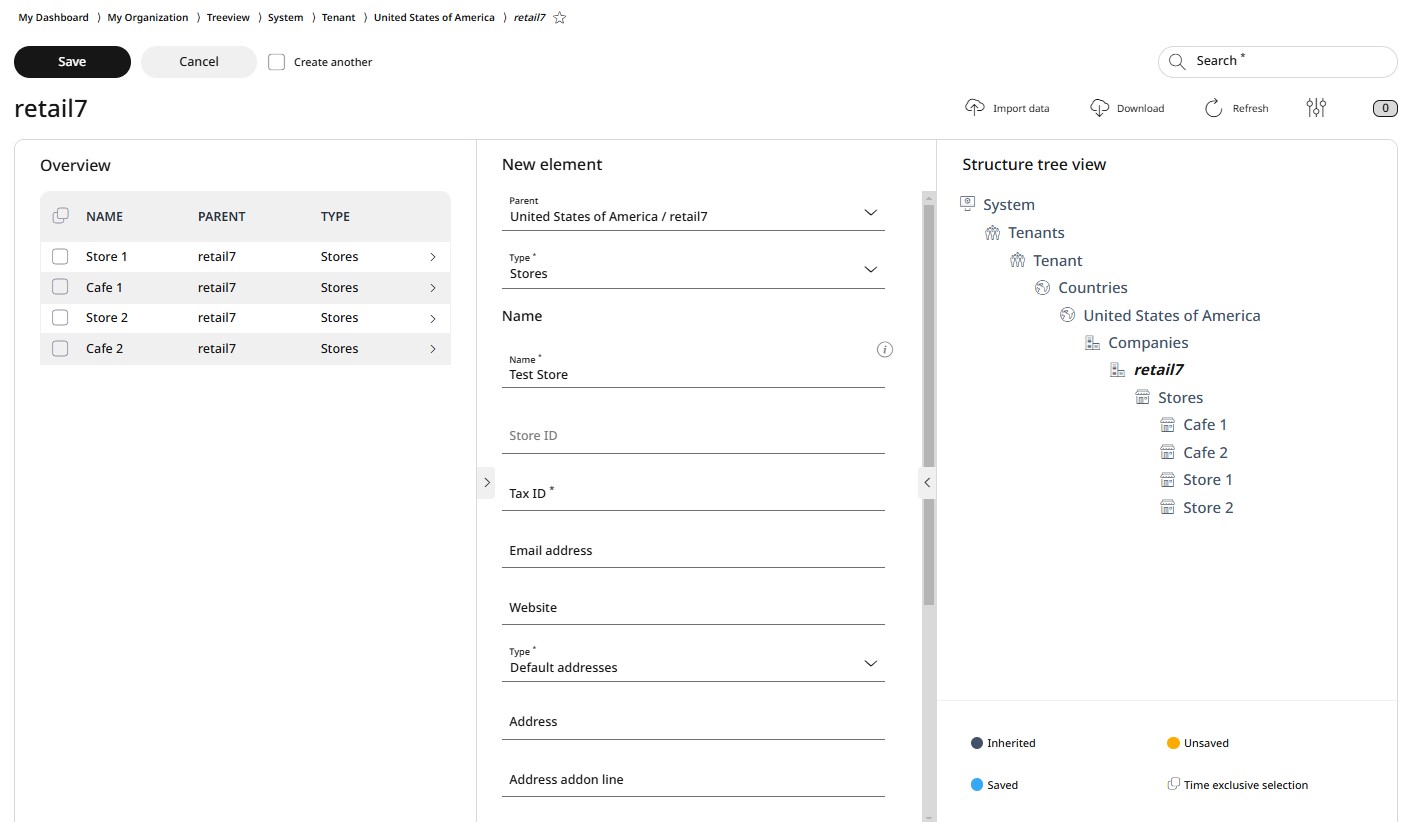This screenshot has height=822, width=1407.
Task: Click the Inherited dark color dot
Action: pos(977,743)
